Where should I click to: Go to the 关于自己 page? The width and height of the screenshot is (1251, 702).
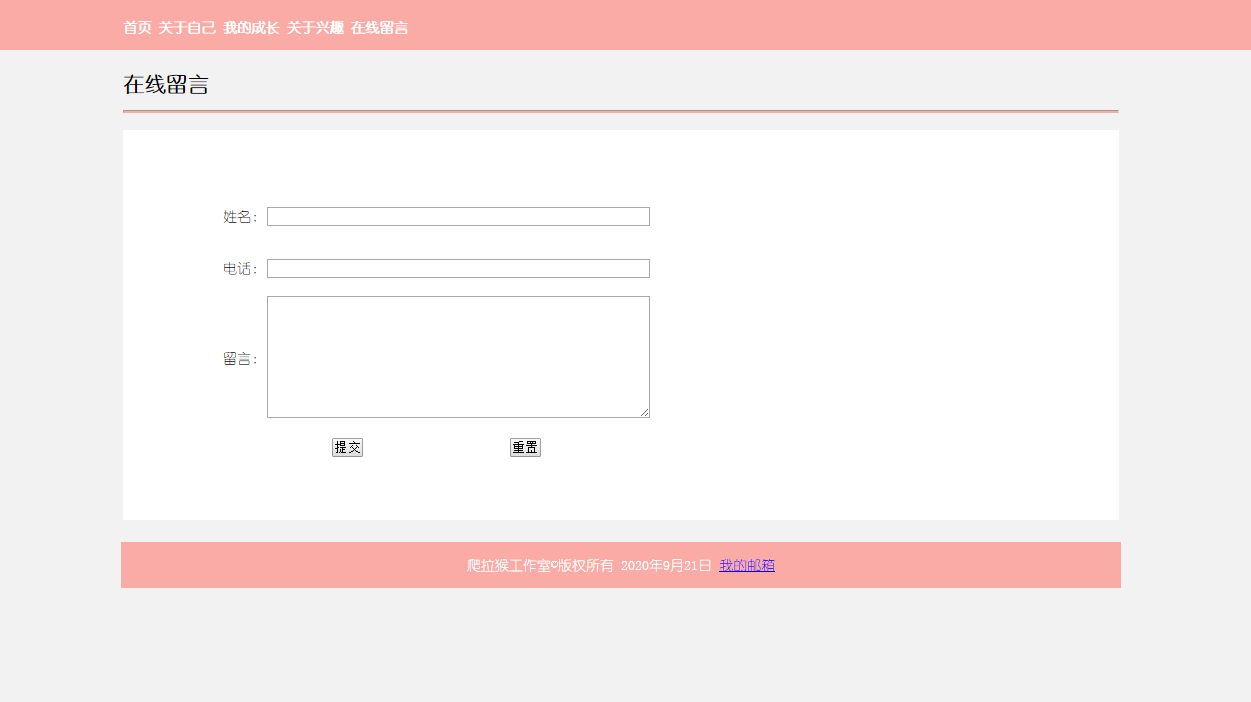pyautogui.click(x=187, y=28)
